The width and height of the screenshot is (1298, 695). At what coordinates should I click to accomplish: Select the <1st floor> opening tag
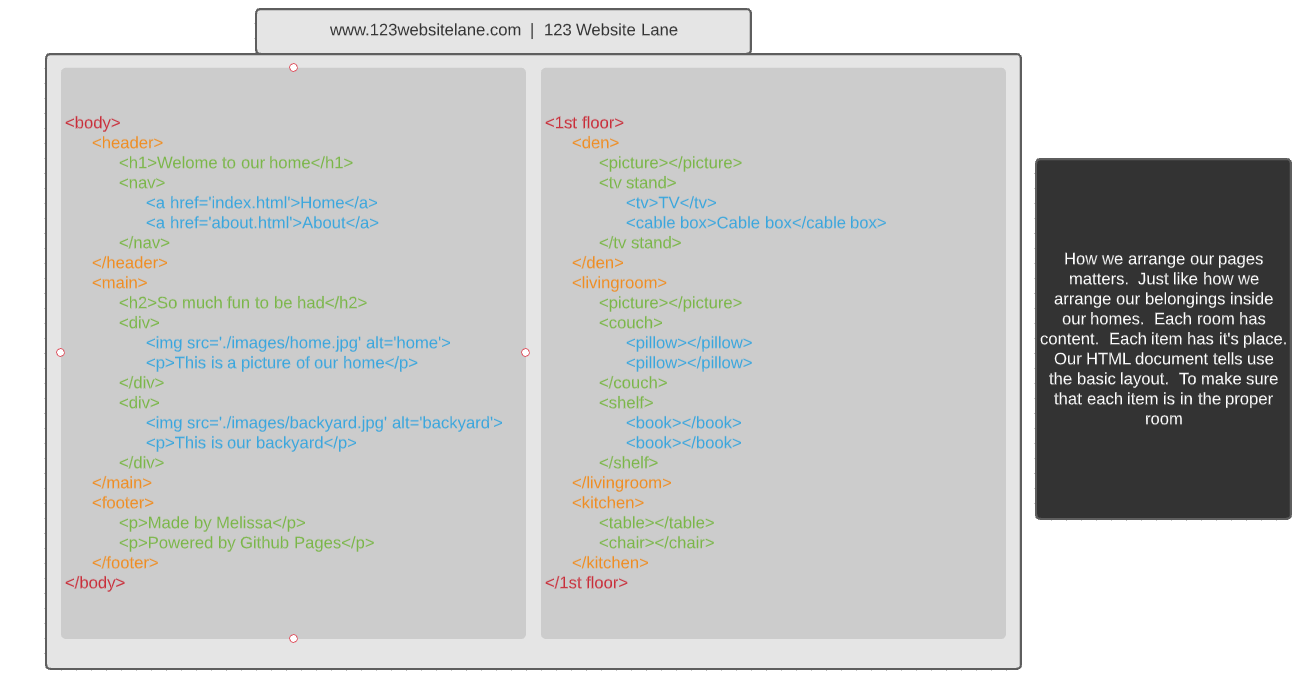[584, 122]
